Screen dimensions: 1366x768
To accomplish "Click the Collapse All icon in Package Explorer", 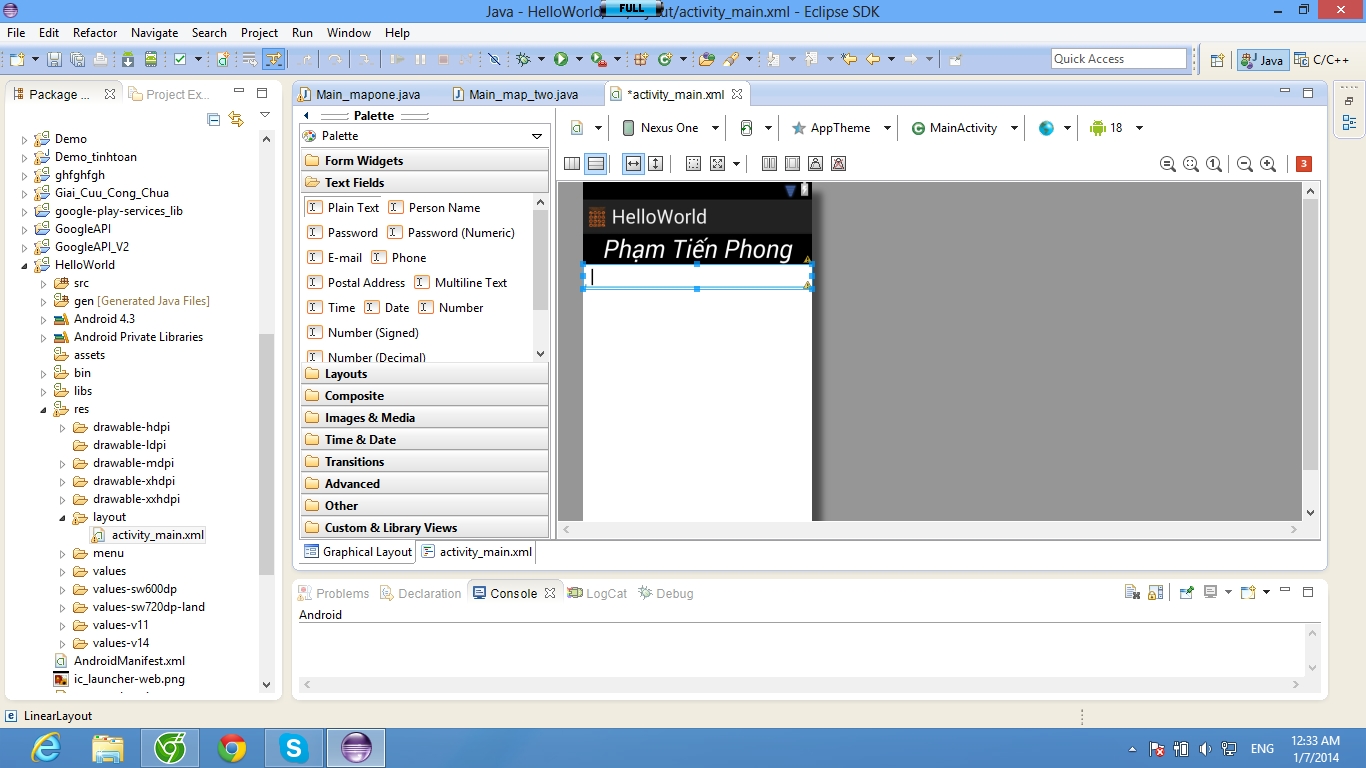I will click(x=213, y=119).
